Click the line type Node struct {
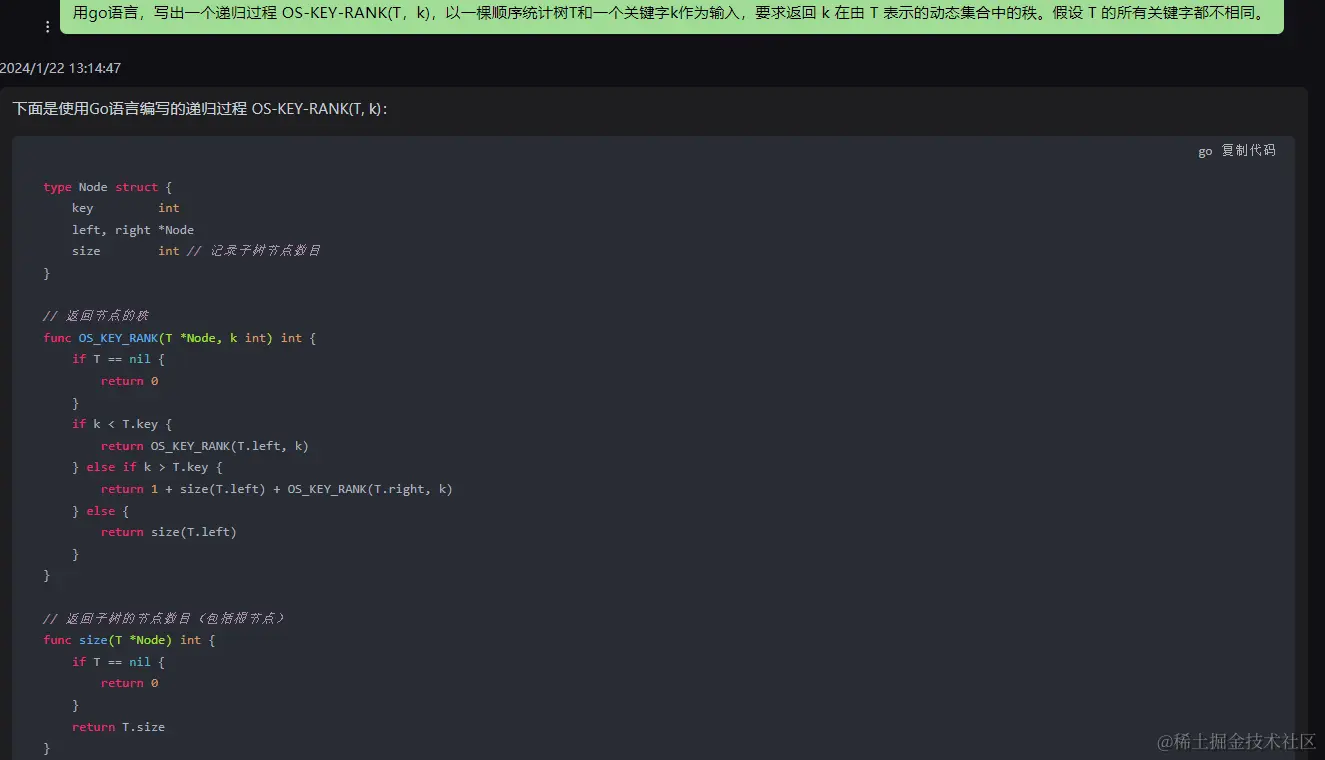Screen dimensions: 1325x760 point(108,187)
